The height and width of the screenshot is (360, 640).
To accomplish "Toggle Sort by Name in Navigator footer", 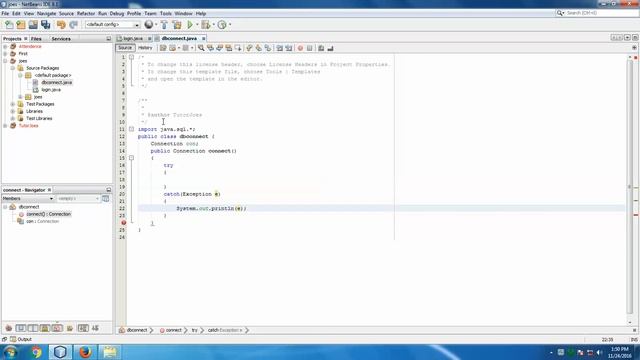I will click(x=83, y=328).
